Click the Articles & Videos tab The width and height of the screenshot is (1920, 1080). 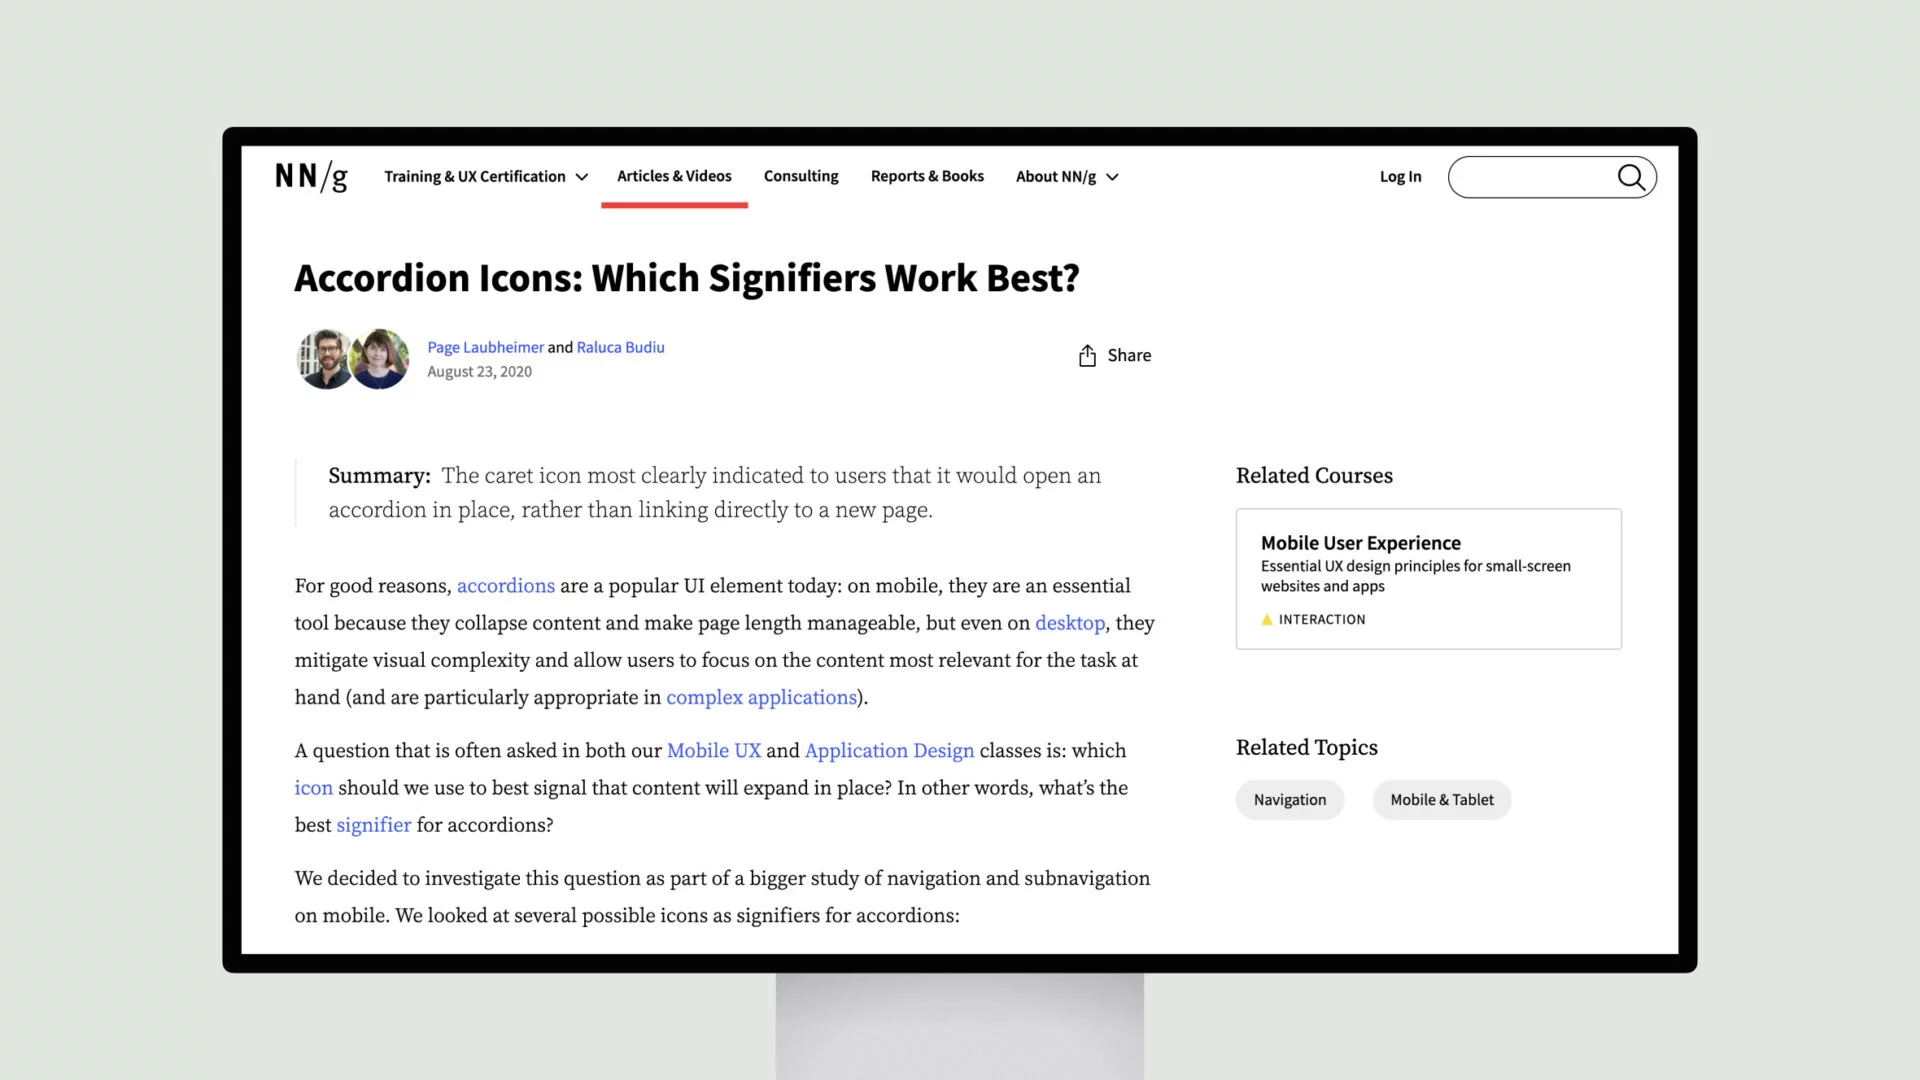tap(674, 175)
